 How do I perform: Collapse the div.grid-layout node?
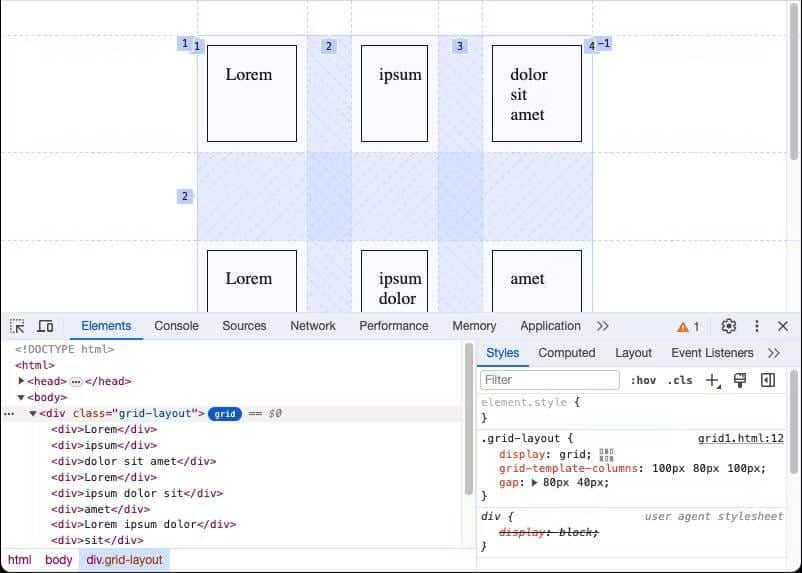33,413
